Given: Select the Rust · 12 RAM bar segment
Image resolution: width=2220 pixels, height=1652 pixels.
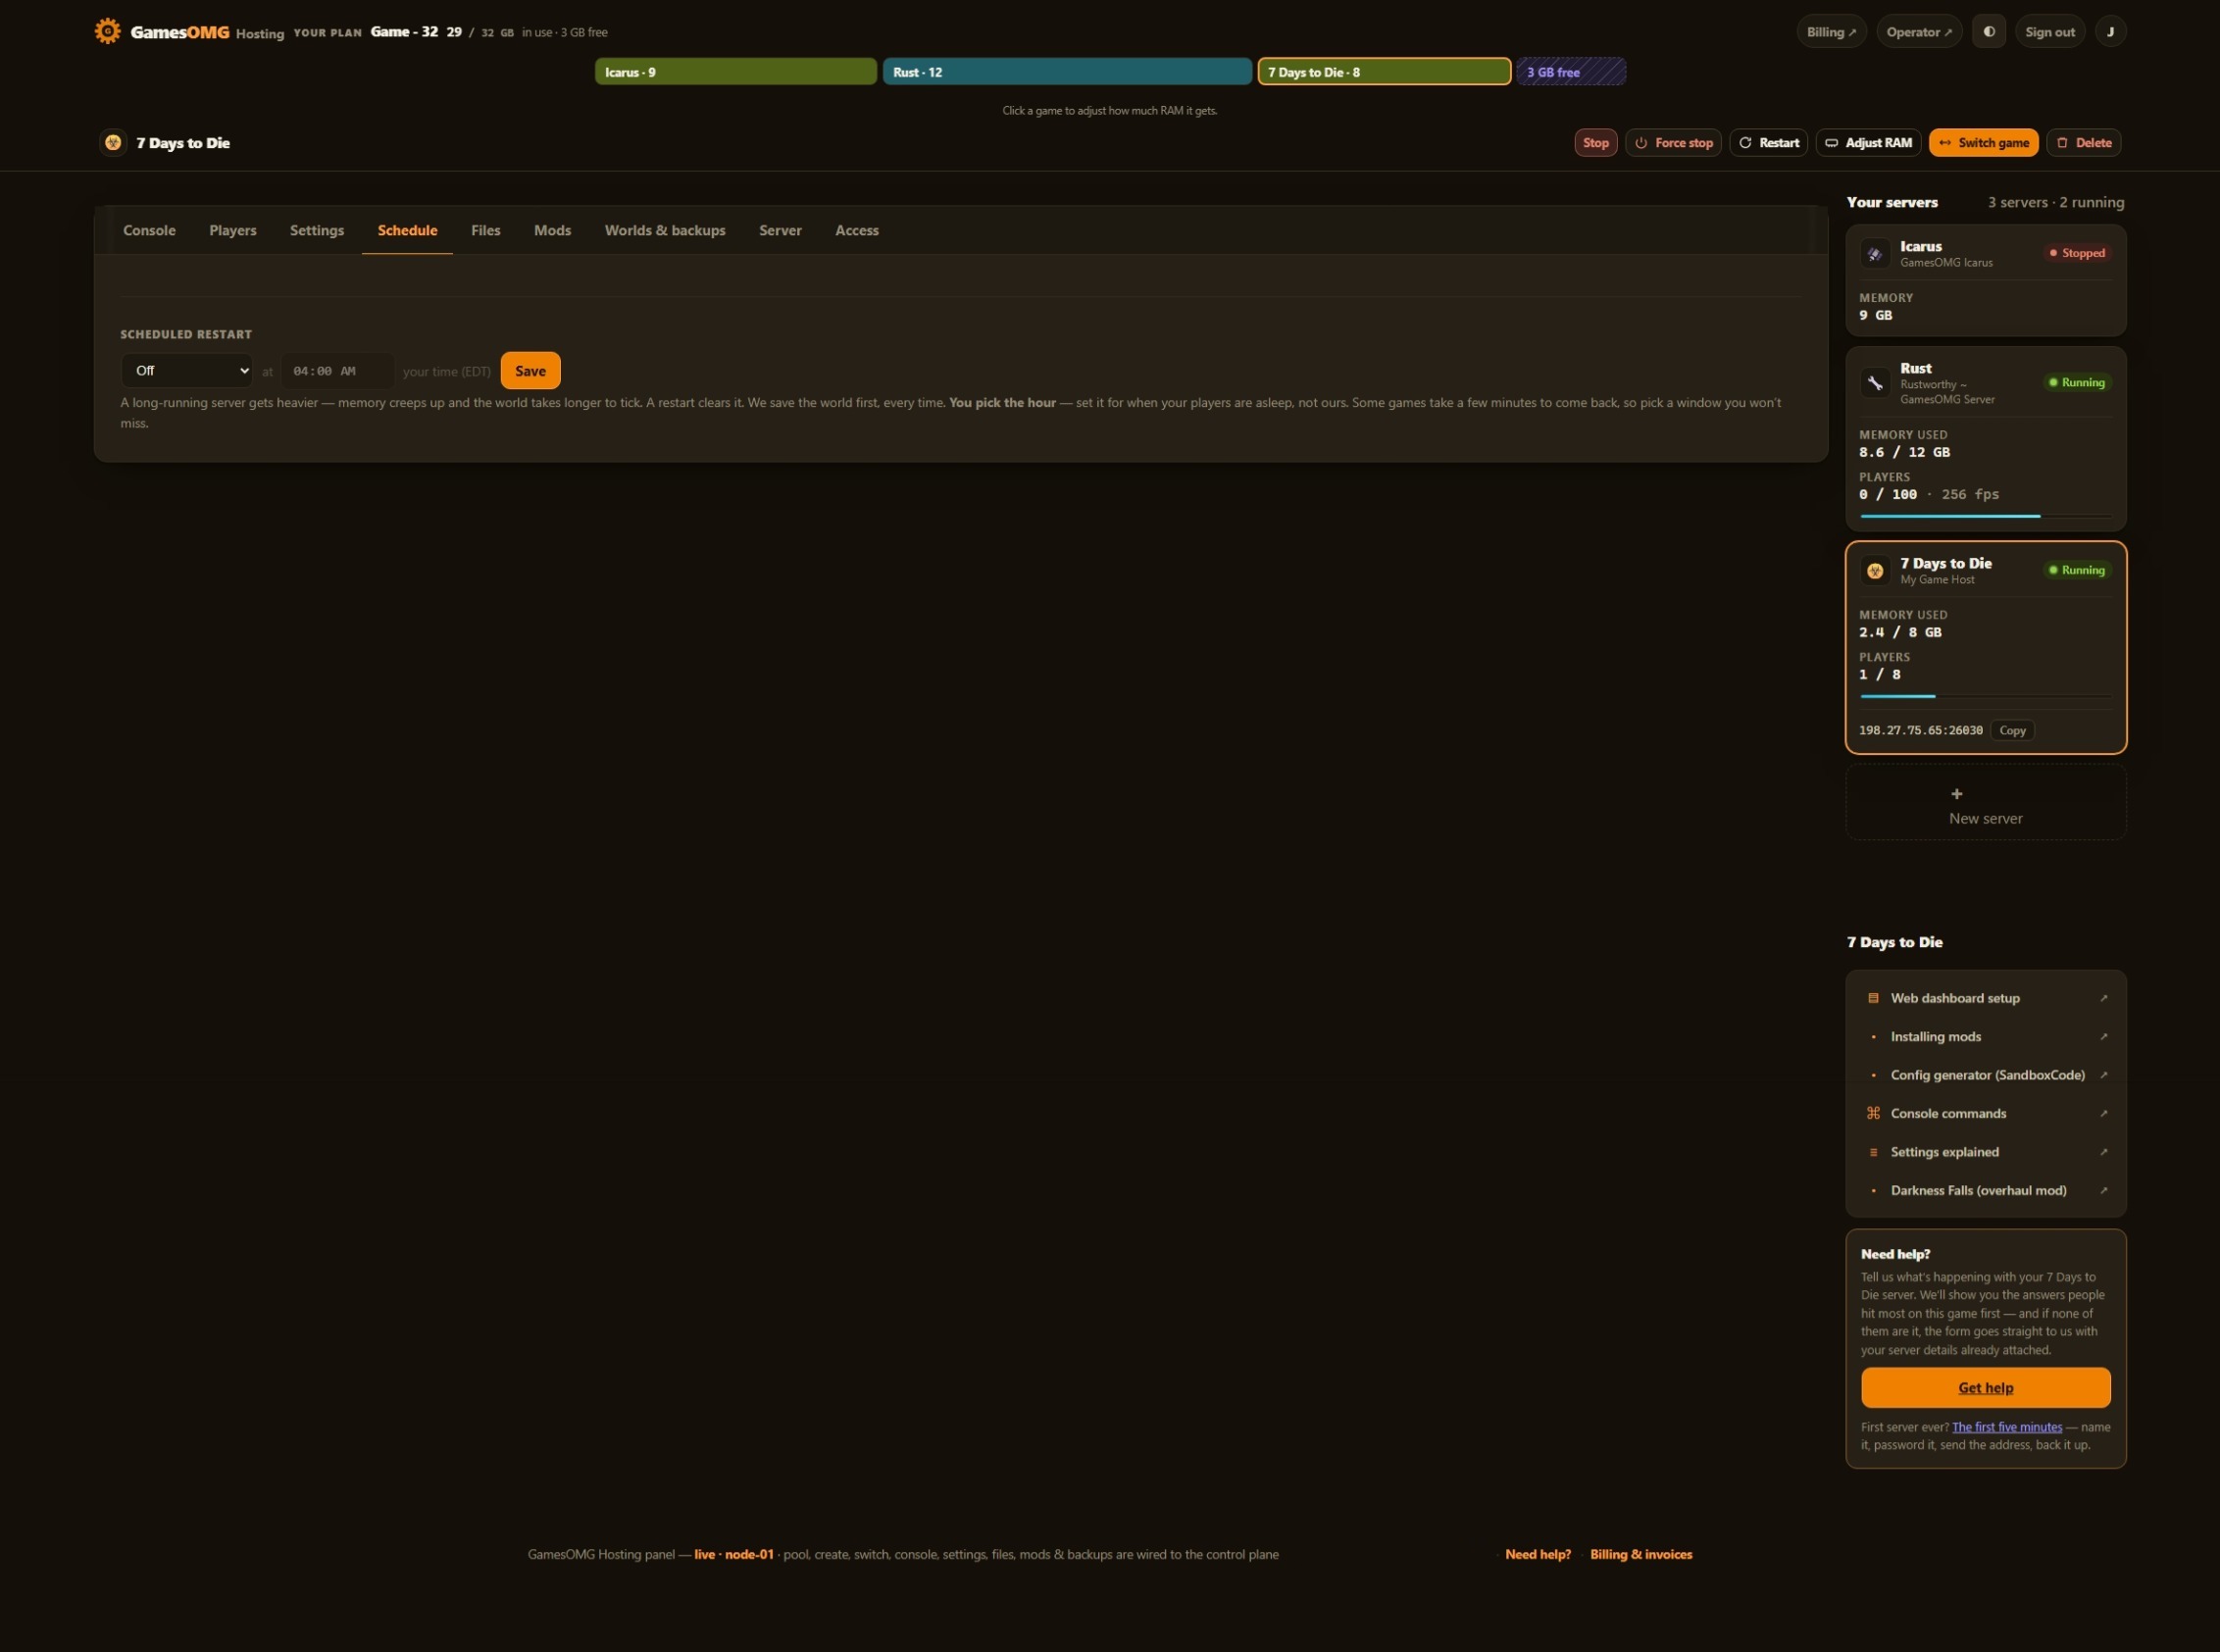Looking at the screenshot, I should point(1067,72).
